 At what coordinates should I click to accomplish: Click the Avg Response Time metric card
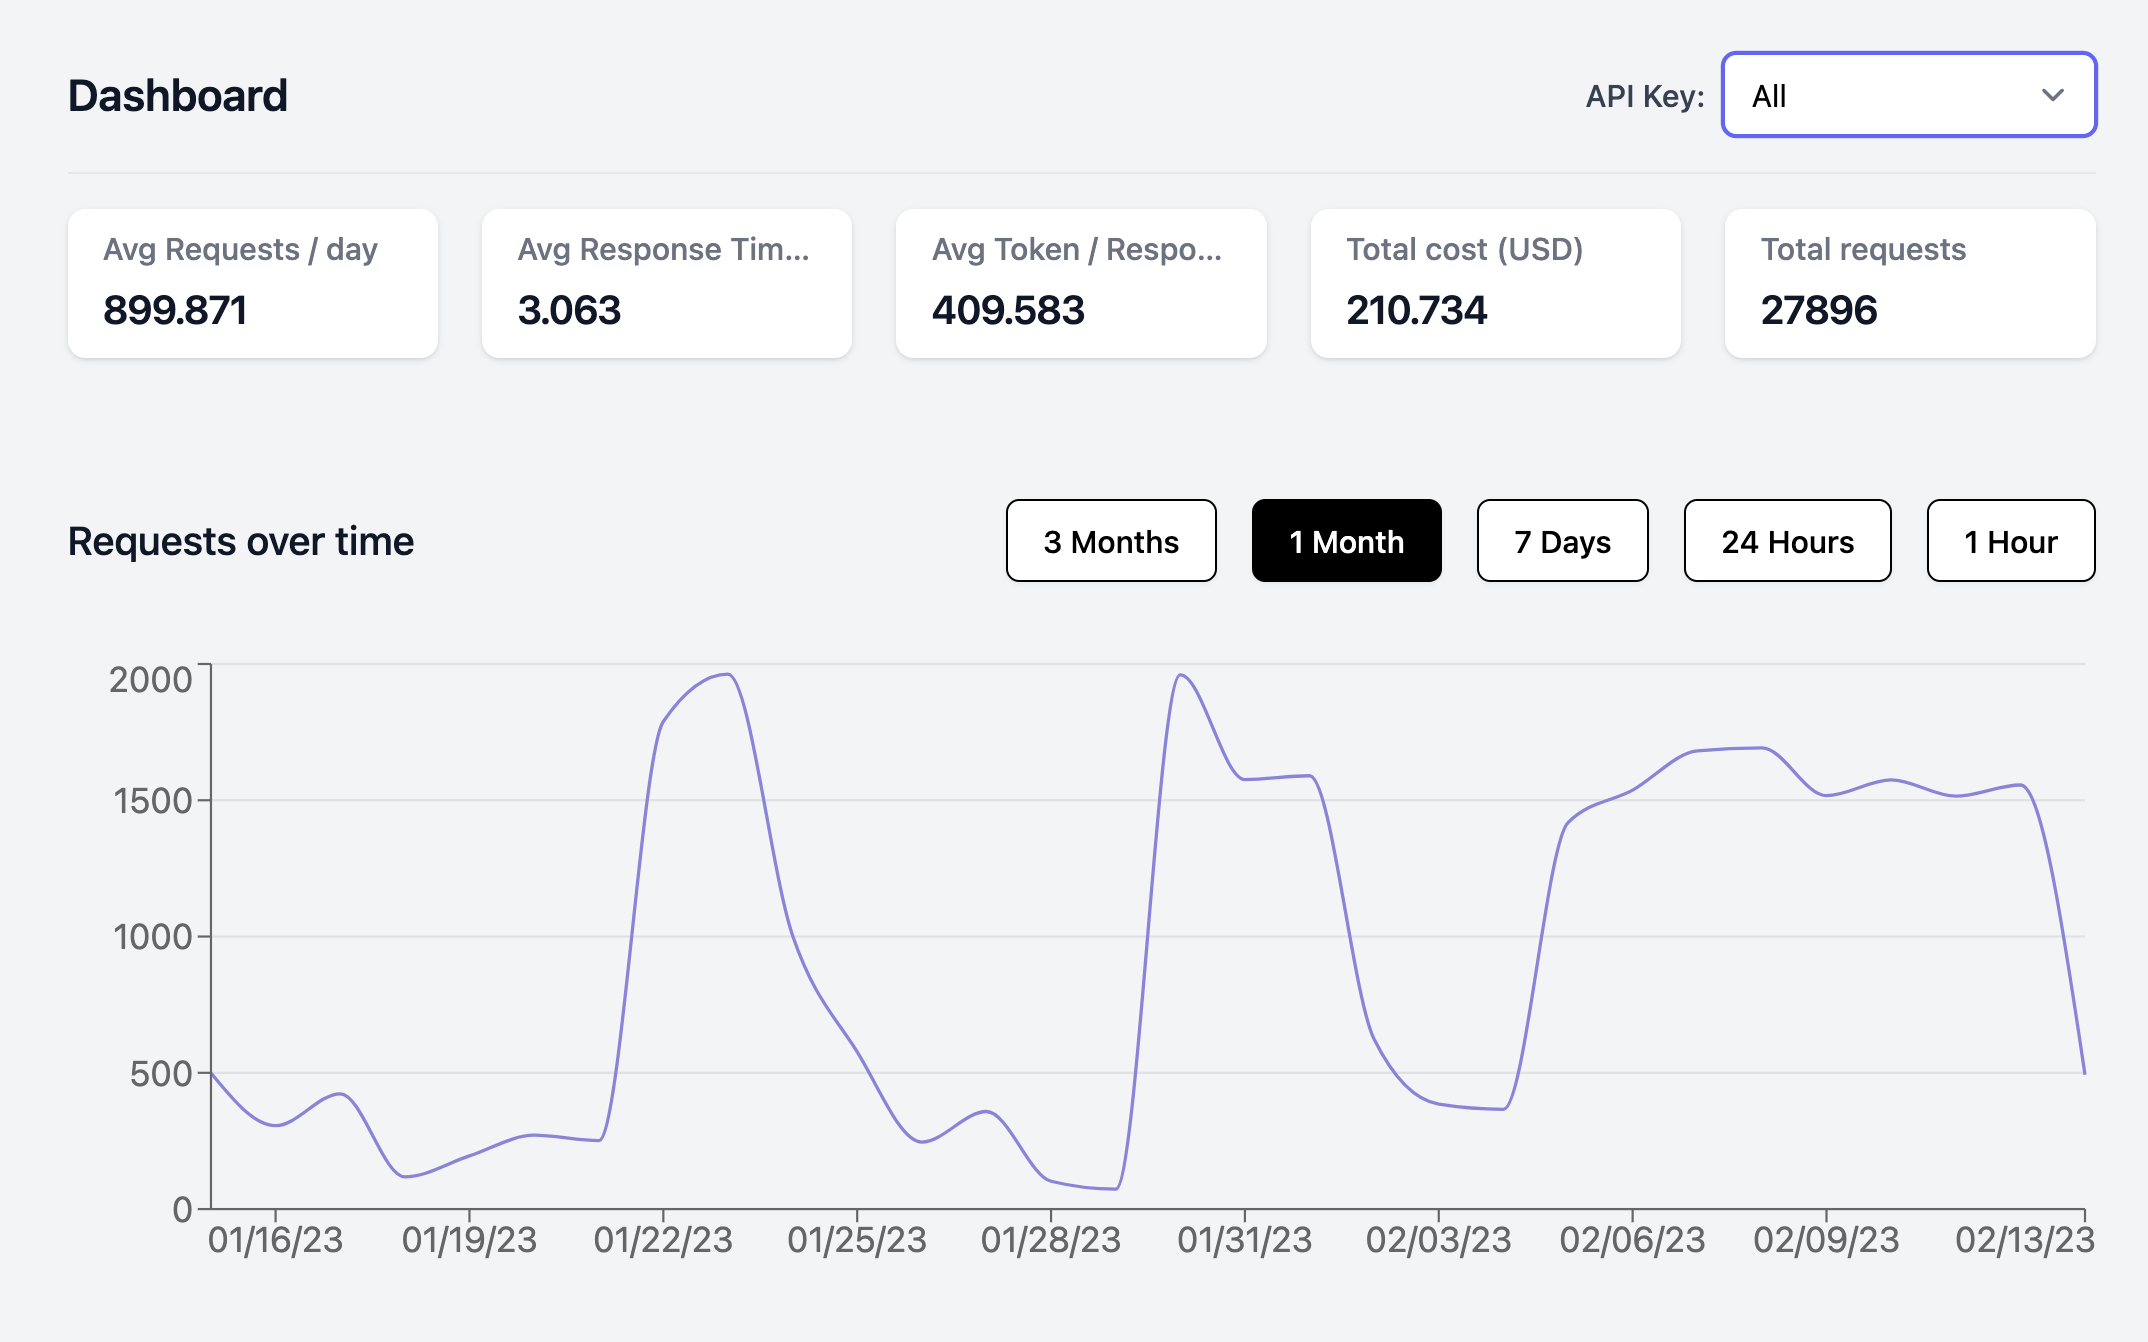pos(669,281)
